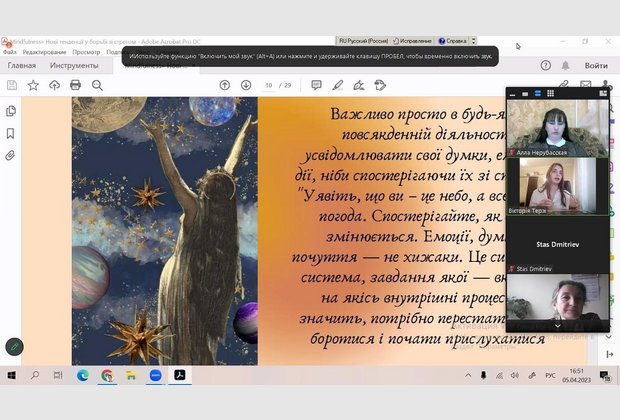Switch to the Главная tab

click(x=21, y=65)
